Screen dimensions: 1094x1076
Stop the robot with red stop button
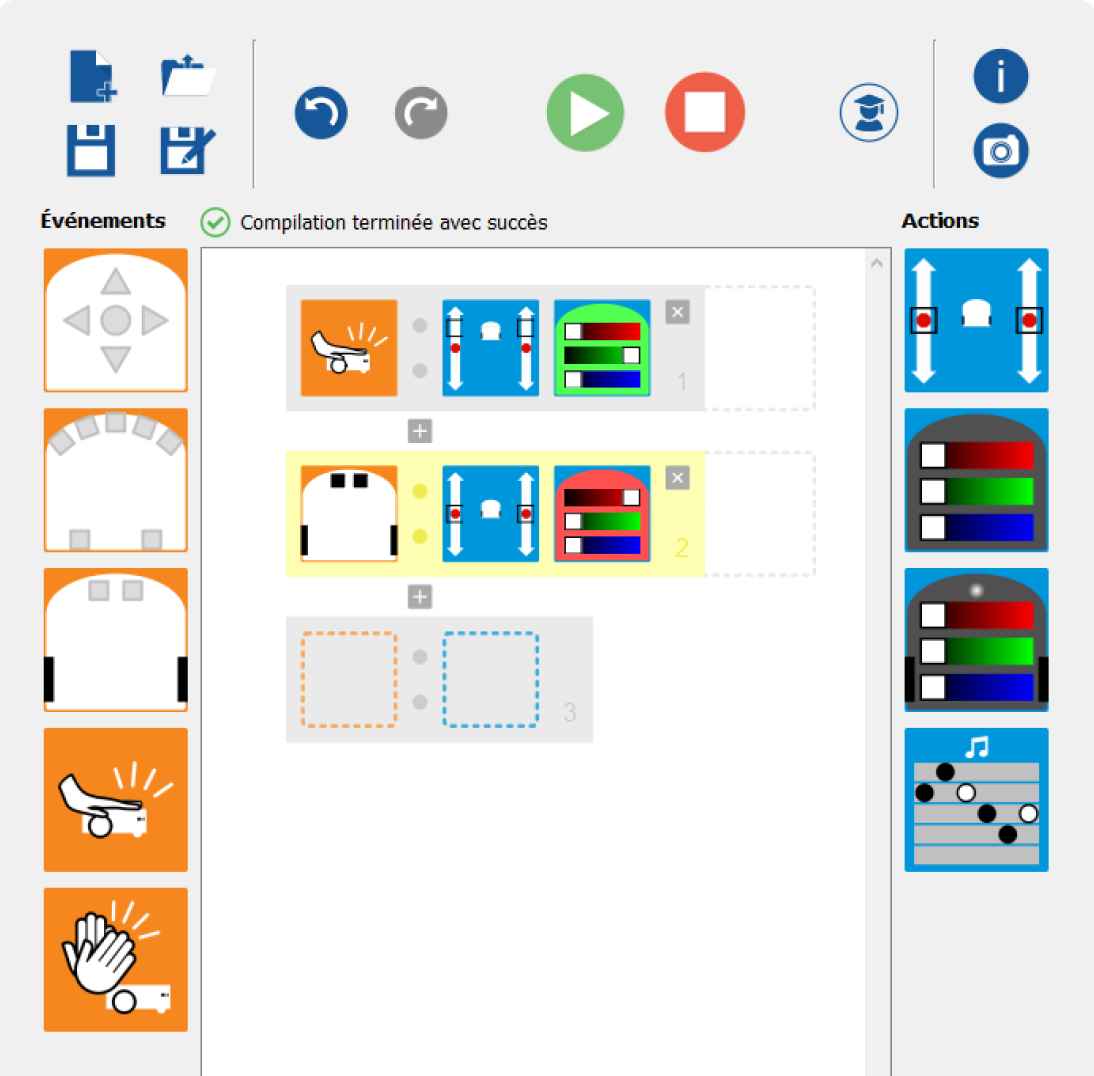pos(705,113)
